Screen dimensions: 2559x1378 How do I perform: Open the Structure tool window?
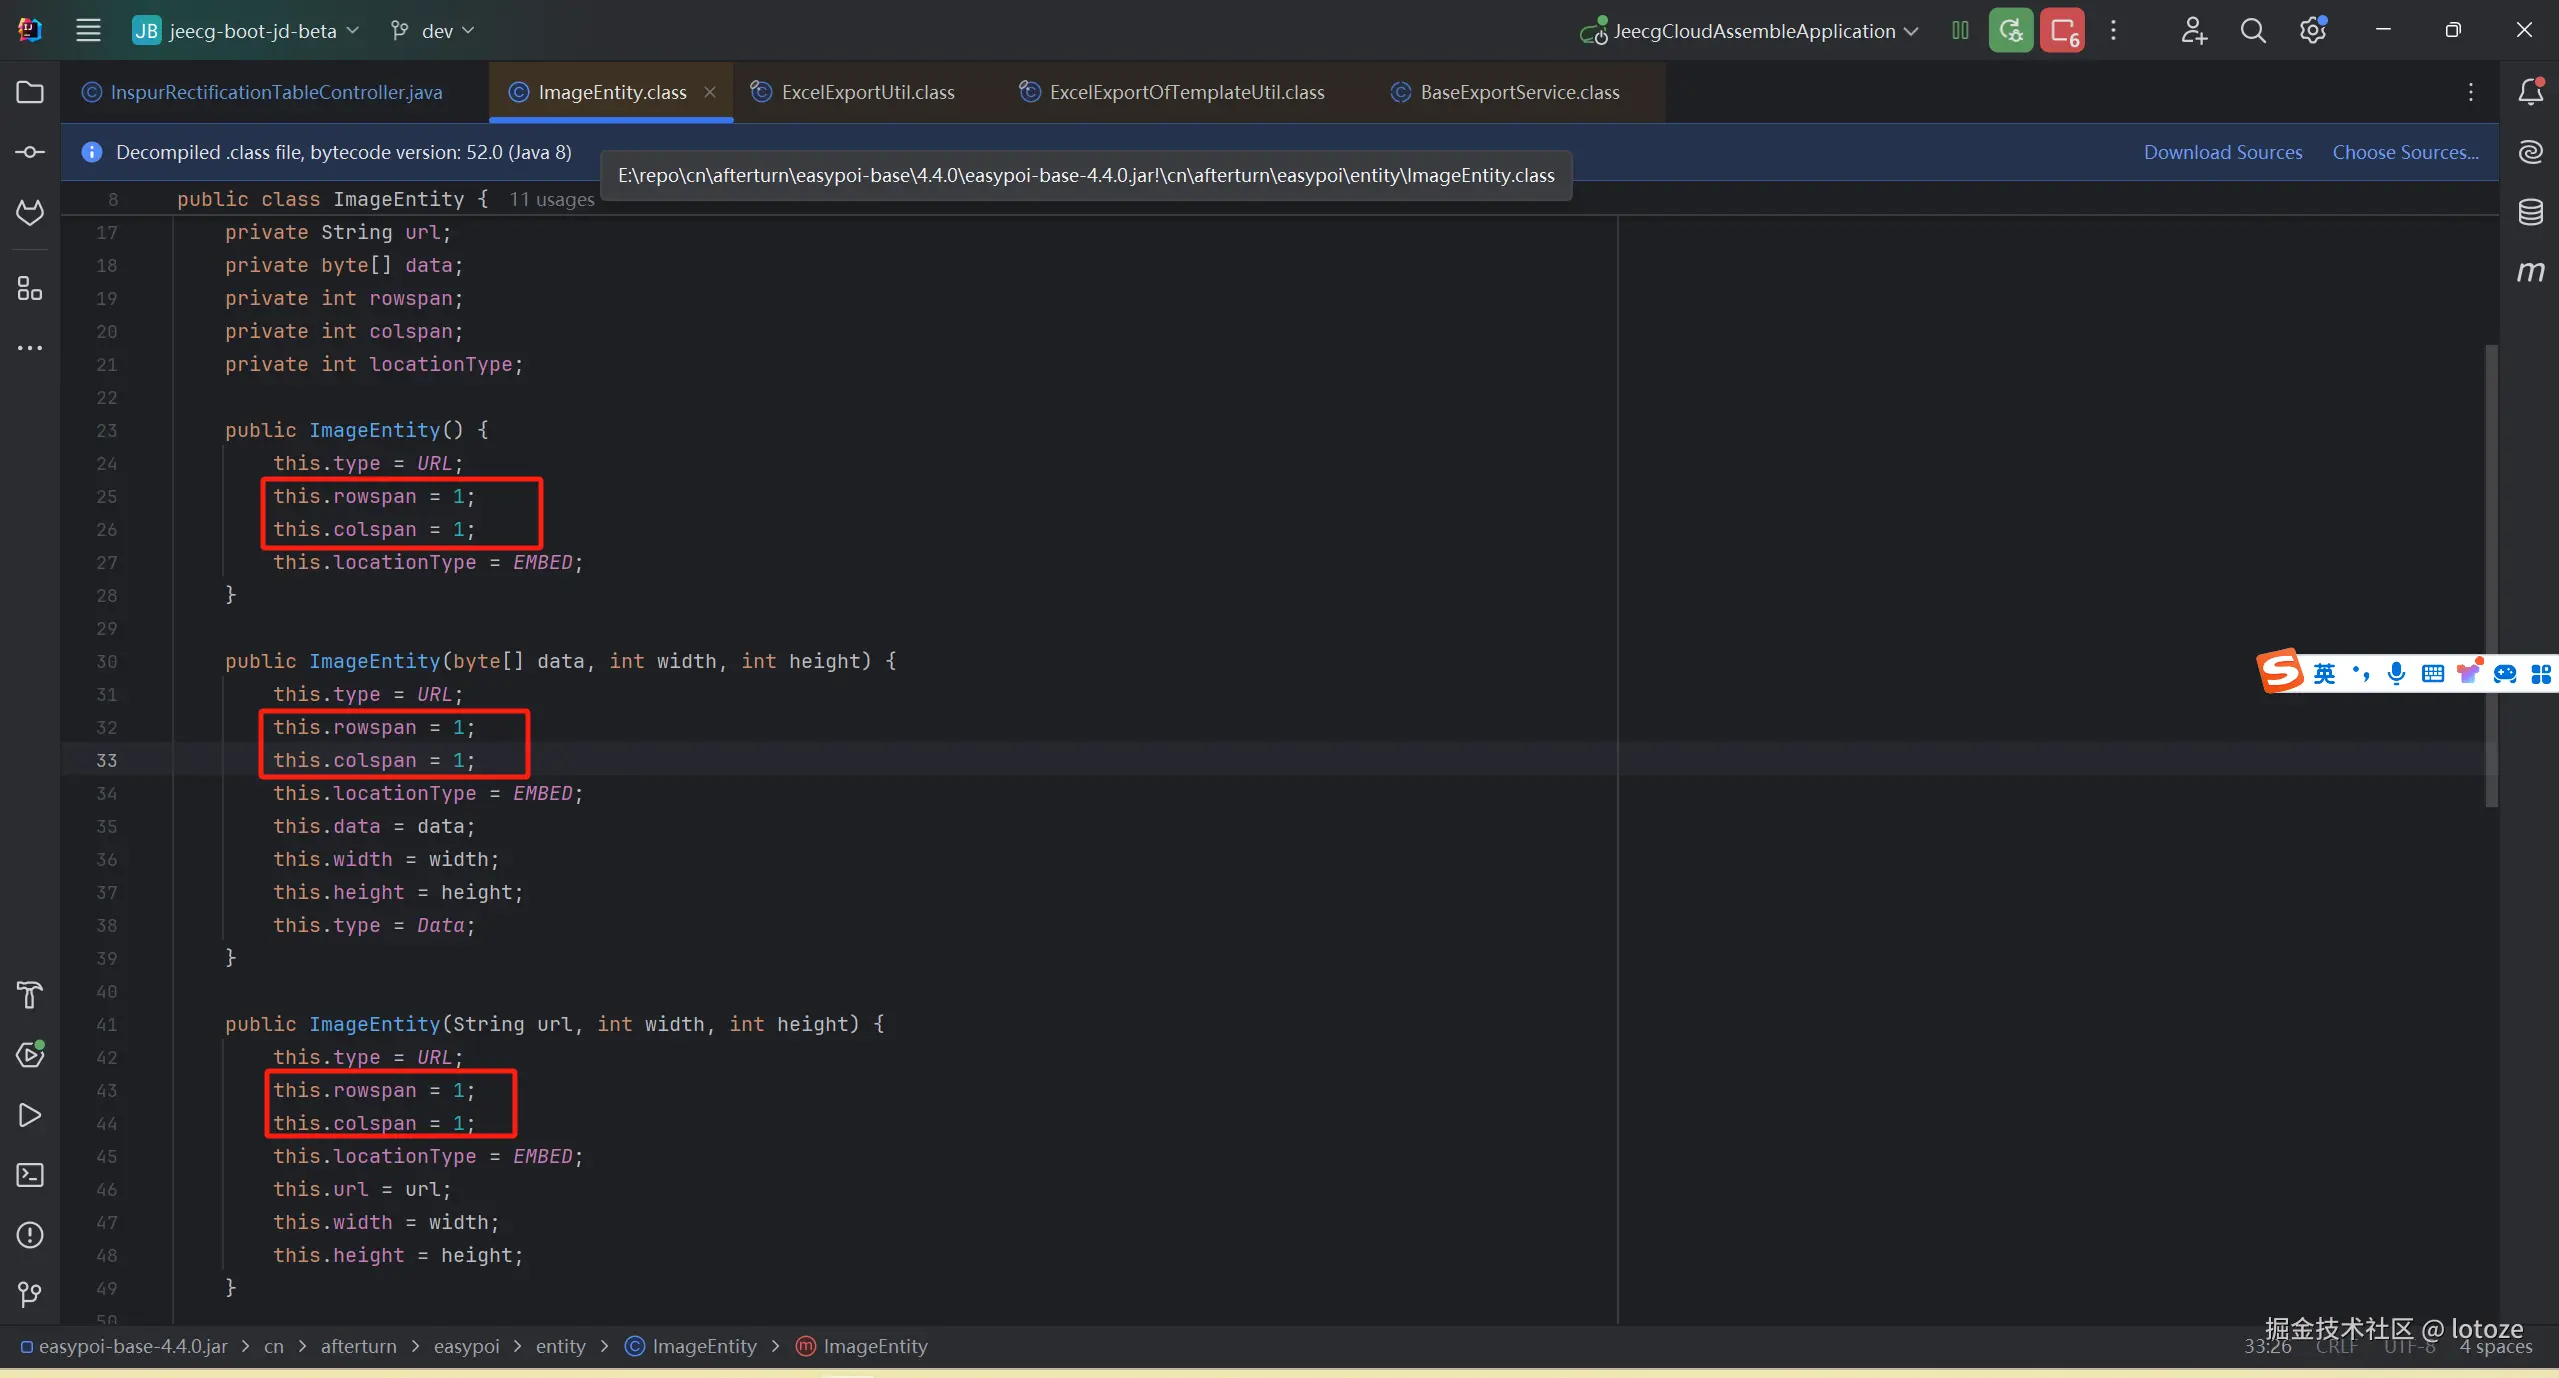click(30, 289)
